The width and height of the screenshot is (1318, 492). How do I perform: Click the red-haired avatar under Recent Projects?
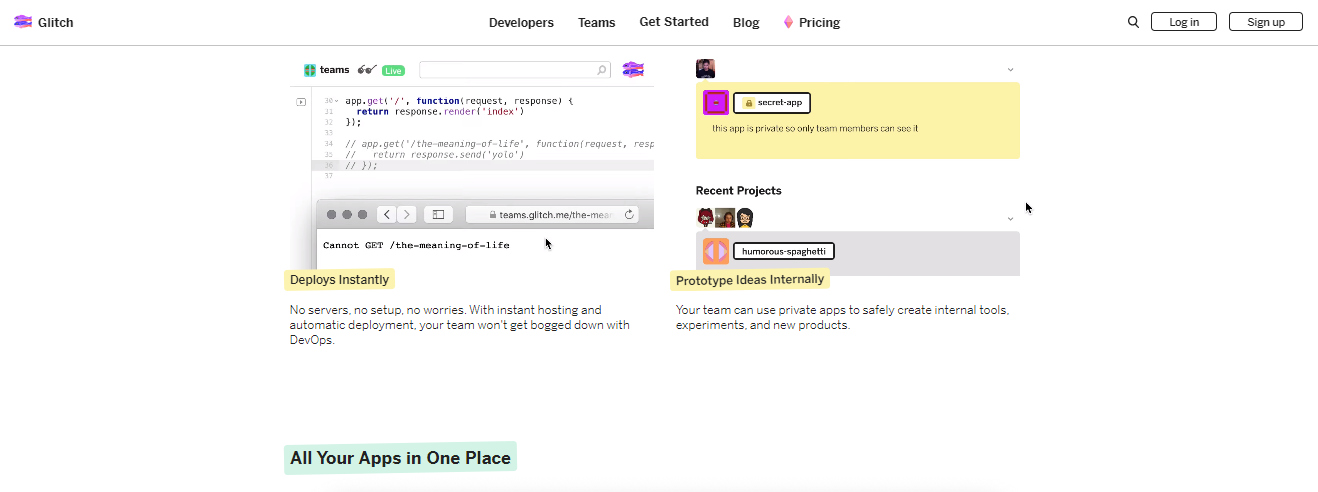coord(705,218)
